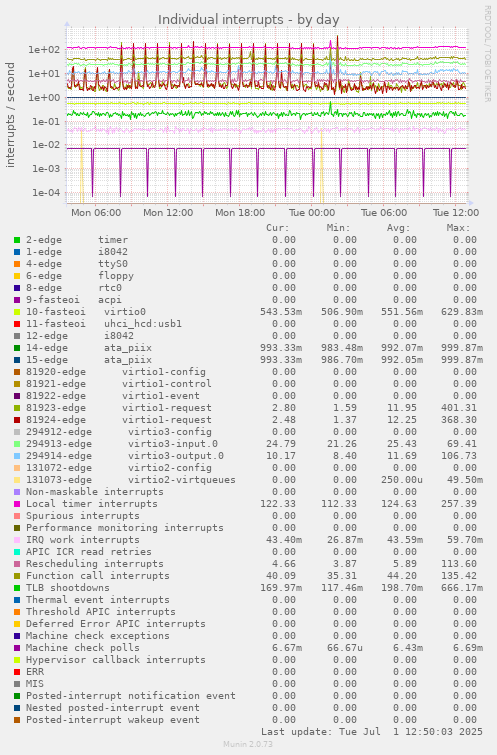
Task: Click the Max: column header
Action: tap(458, 228)
